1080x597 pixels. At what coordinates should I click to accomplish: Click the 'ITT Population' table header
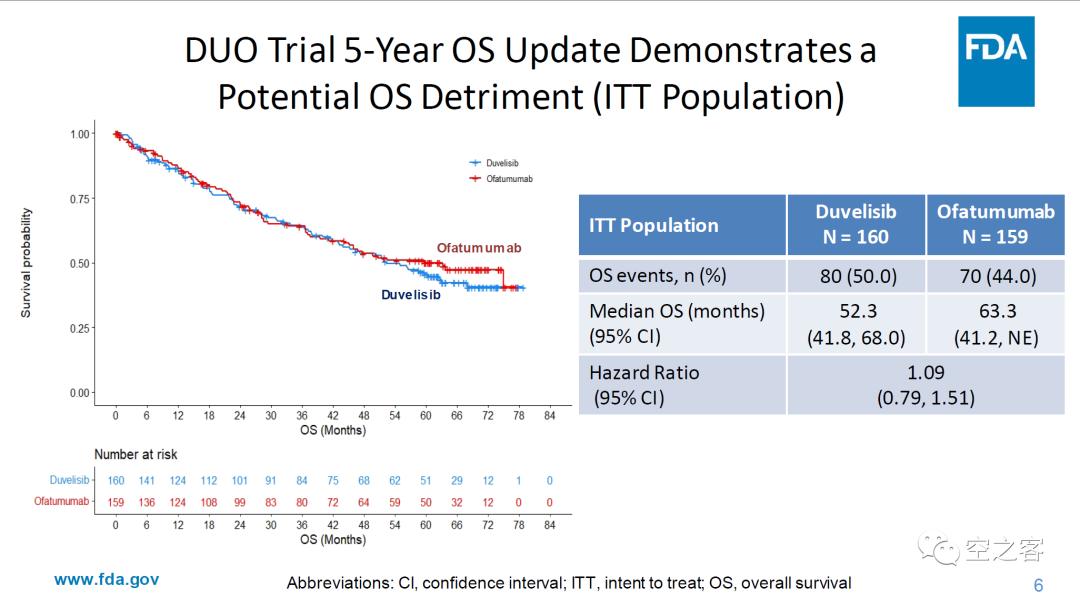click(x=682, y=225)
